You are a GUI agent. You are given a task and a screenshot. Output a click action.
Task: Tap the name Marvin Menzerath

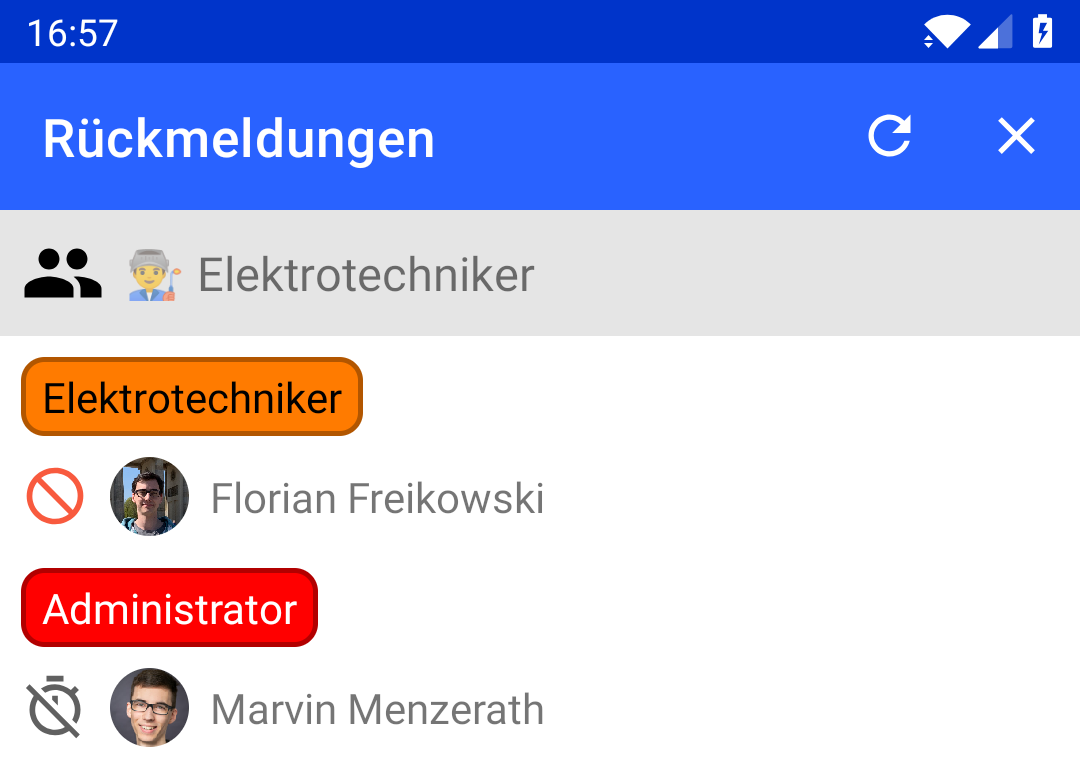pos(377,710)
